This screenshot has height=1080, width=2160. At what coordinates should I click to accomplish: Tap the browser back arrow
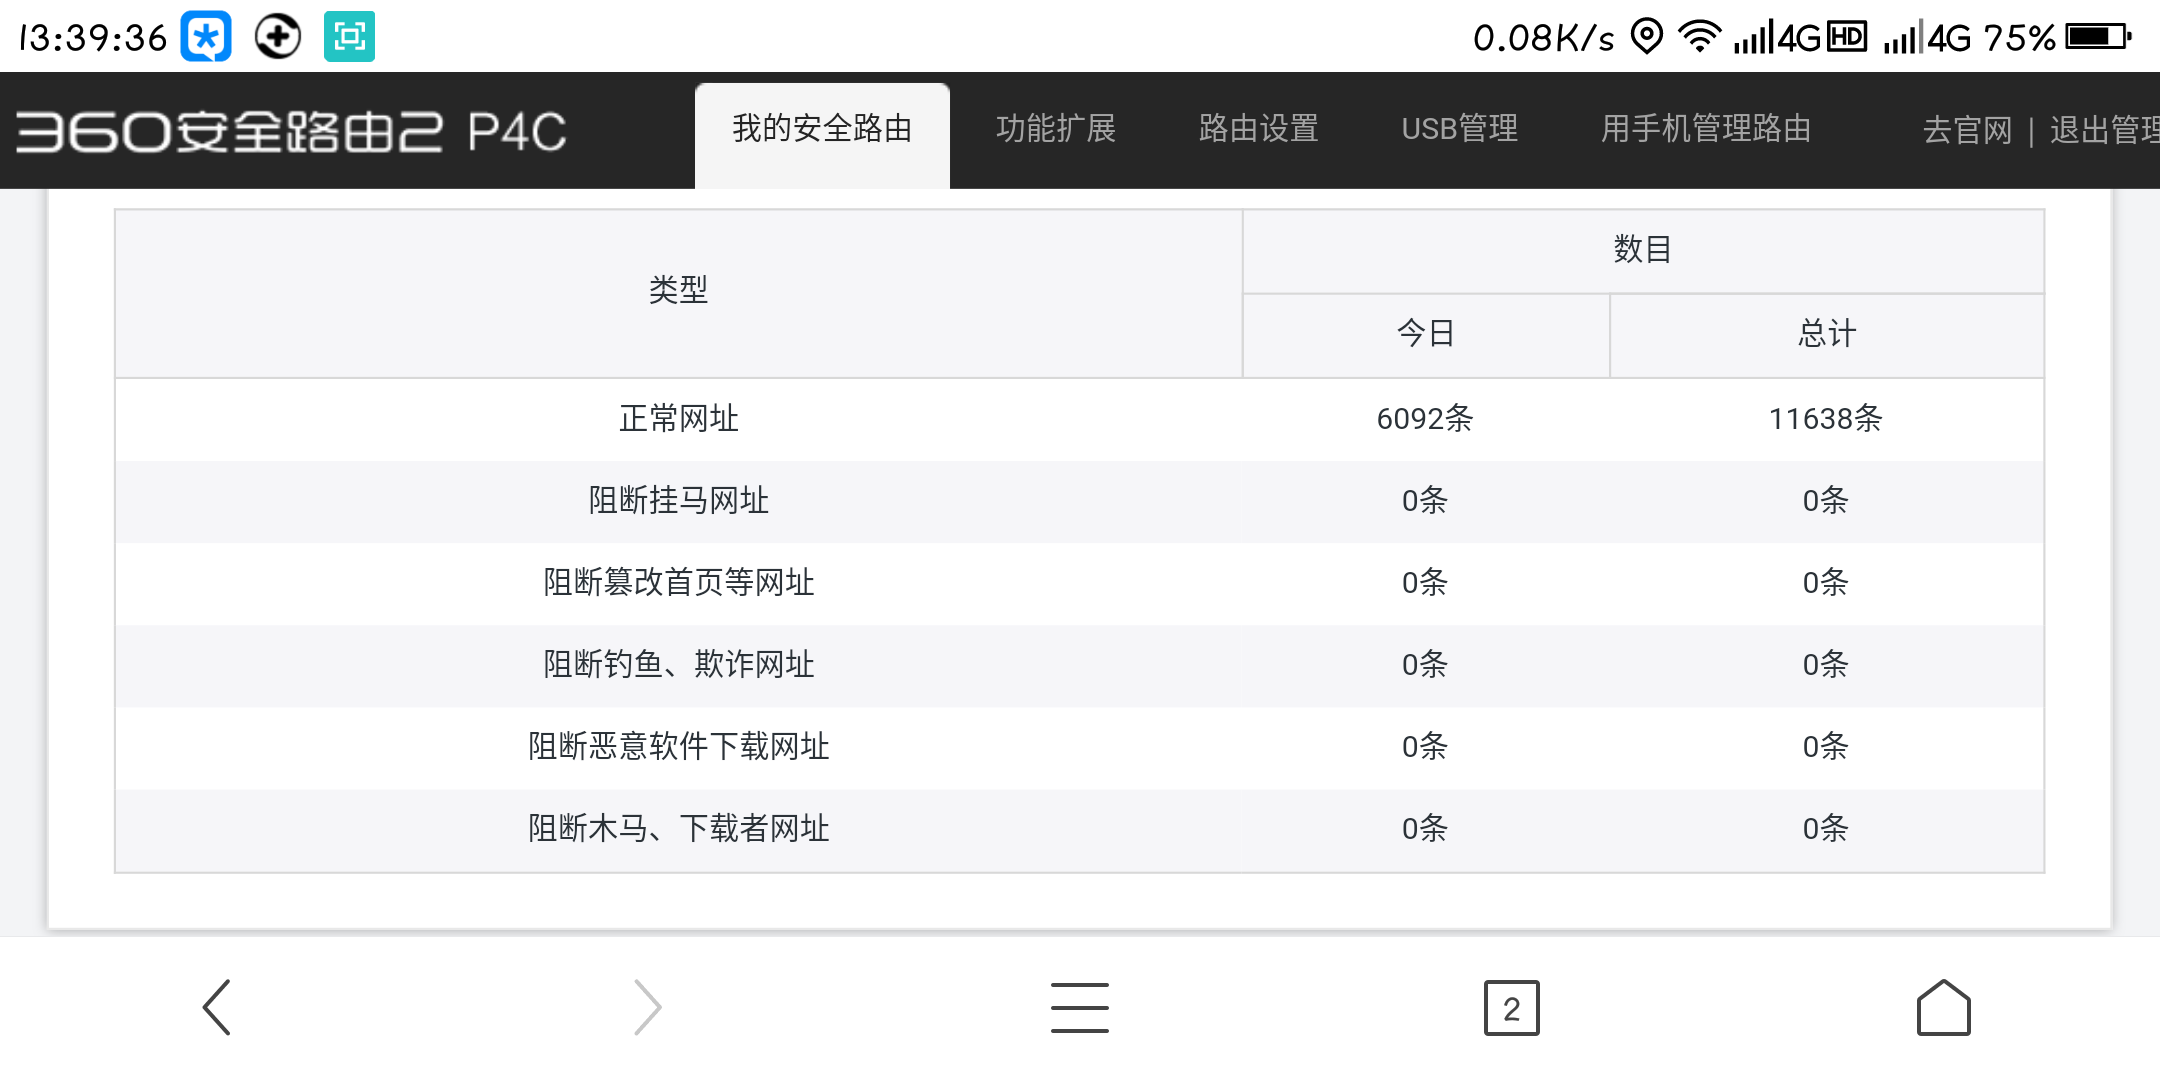click(x=217, y=1007)
